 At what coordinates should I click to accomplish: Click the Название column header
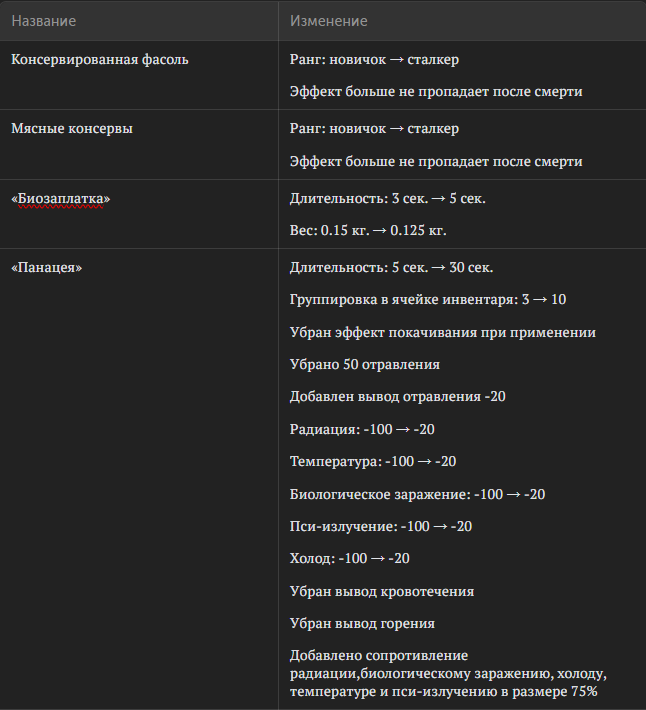click(x=43, y=21)
